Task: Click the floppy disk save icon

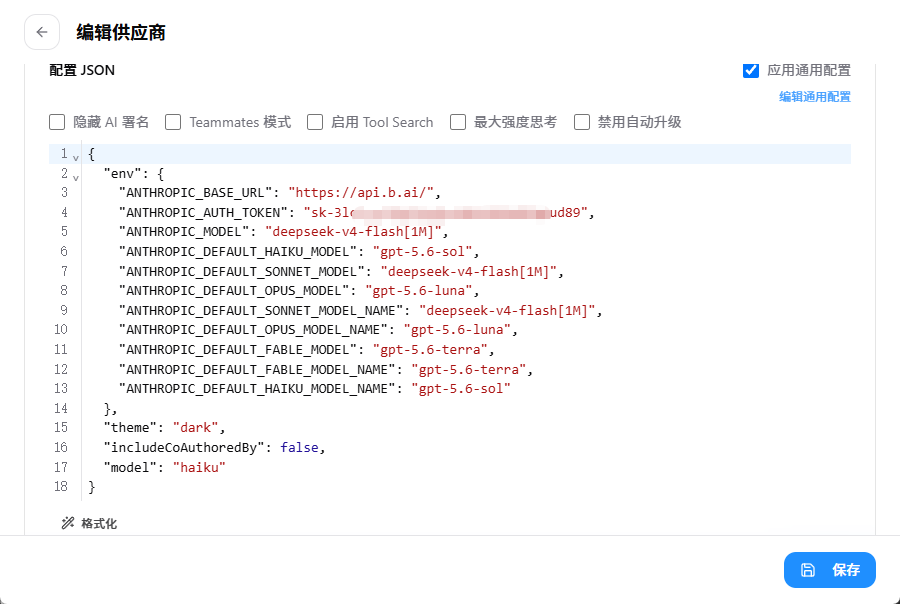Action: click(x=808, y=570)
